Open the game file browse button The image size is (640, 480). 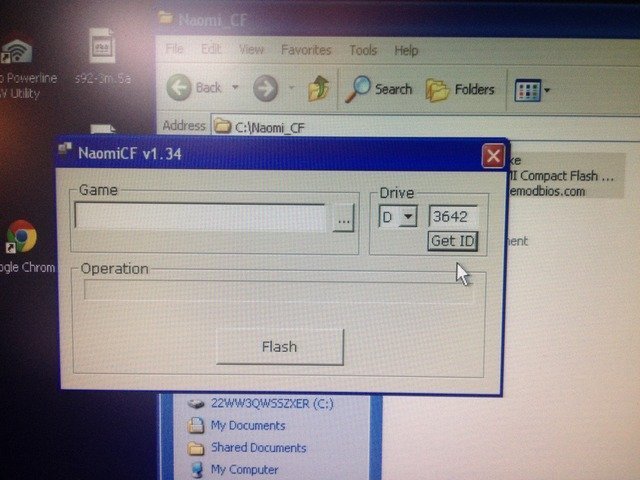343,218
